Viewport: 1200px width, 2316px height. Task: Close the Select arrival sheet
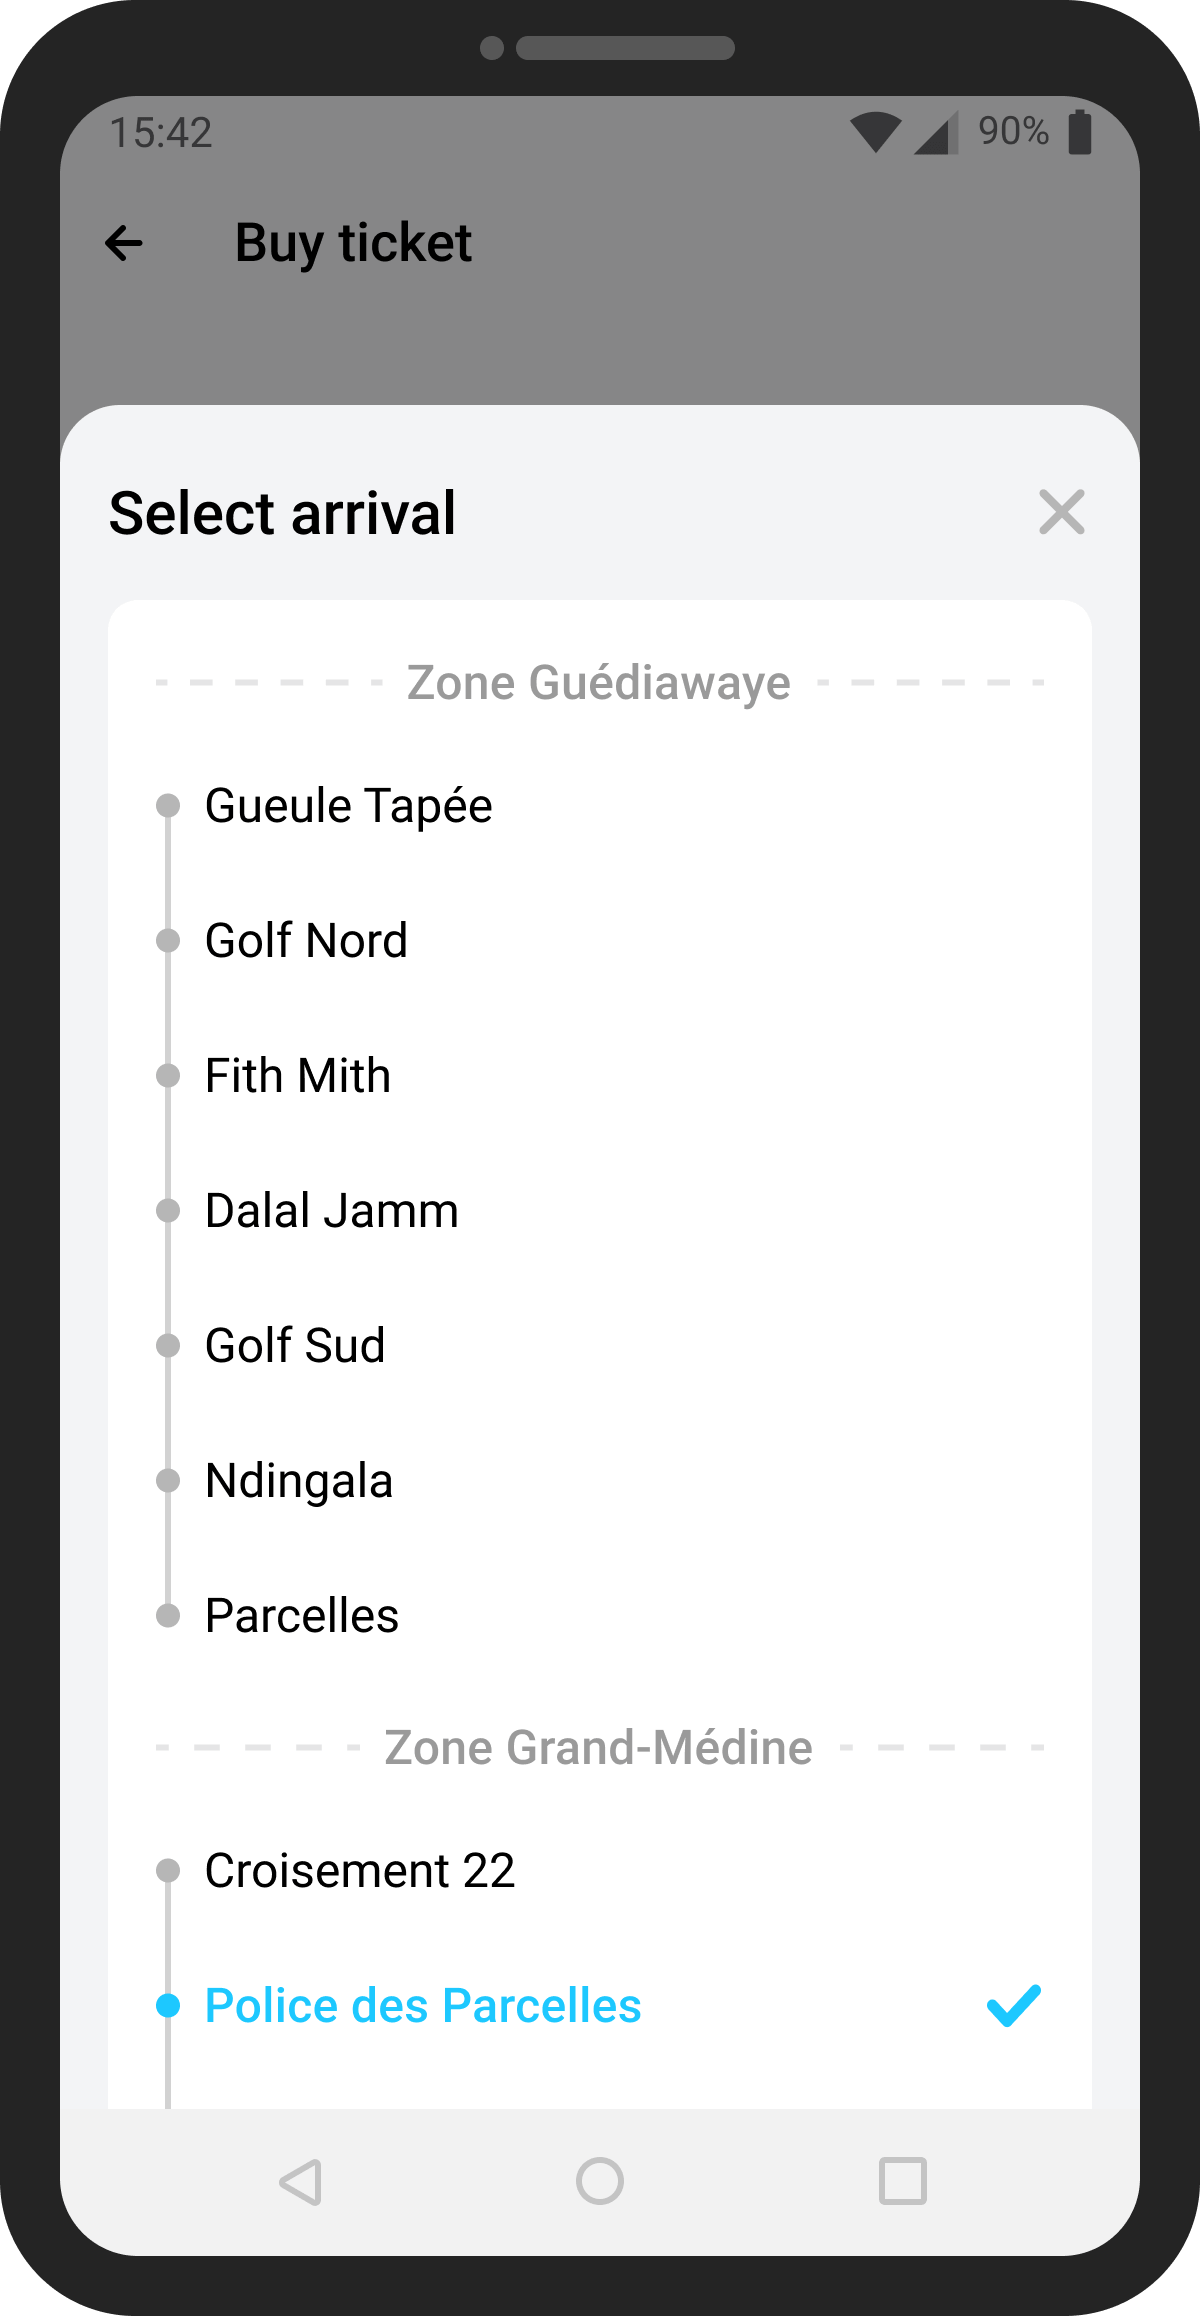(x=1061, y=512)
